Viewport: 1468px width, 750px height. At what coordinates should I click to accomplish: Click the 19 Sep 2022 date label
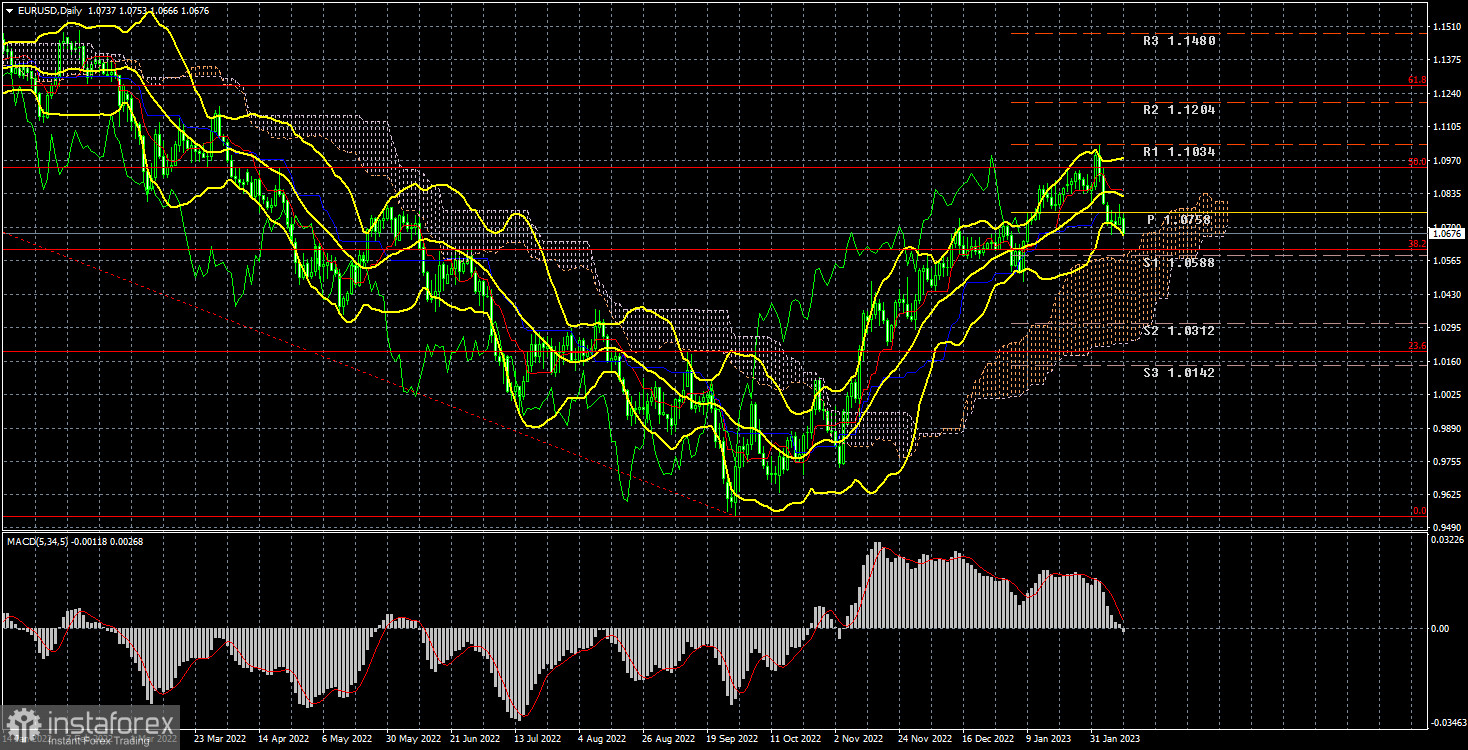pos(731,739)
